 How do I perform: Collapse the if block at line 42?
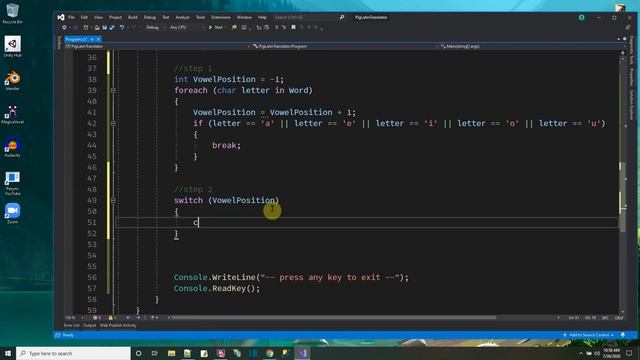[113, 123]
